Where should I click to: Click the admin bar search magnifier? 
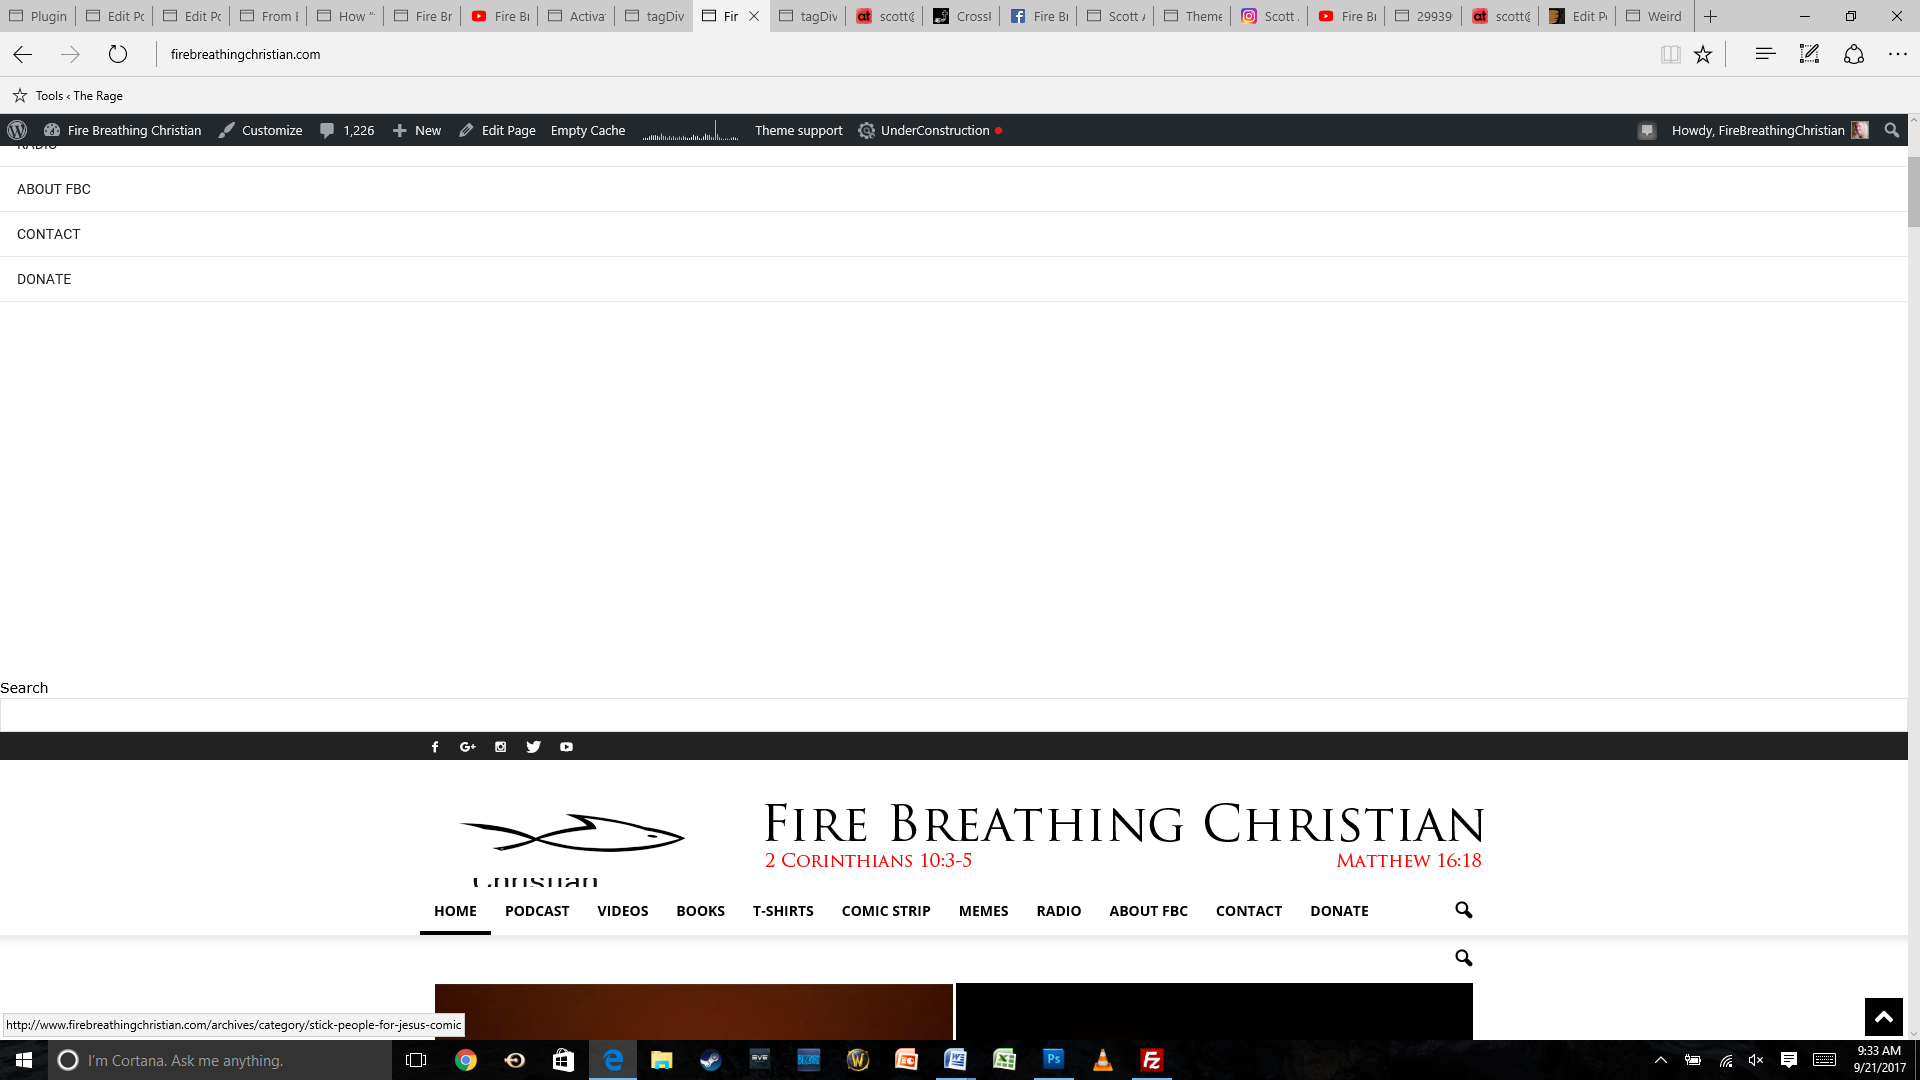[x=1891, y=130]
